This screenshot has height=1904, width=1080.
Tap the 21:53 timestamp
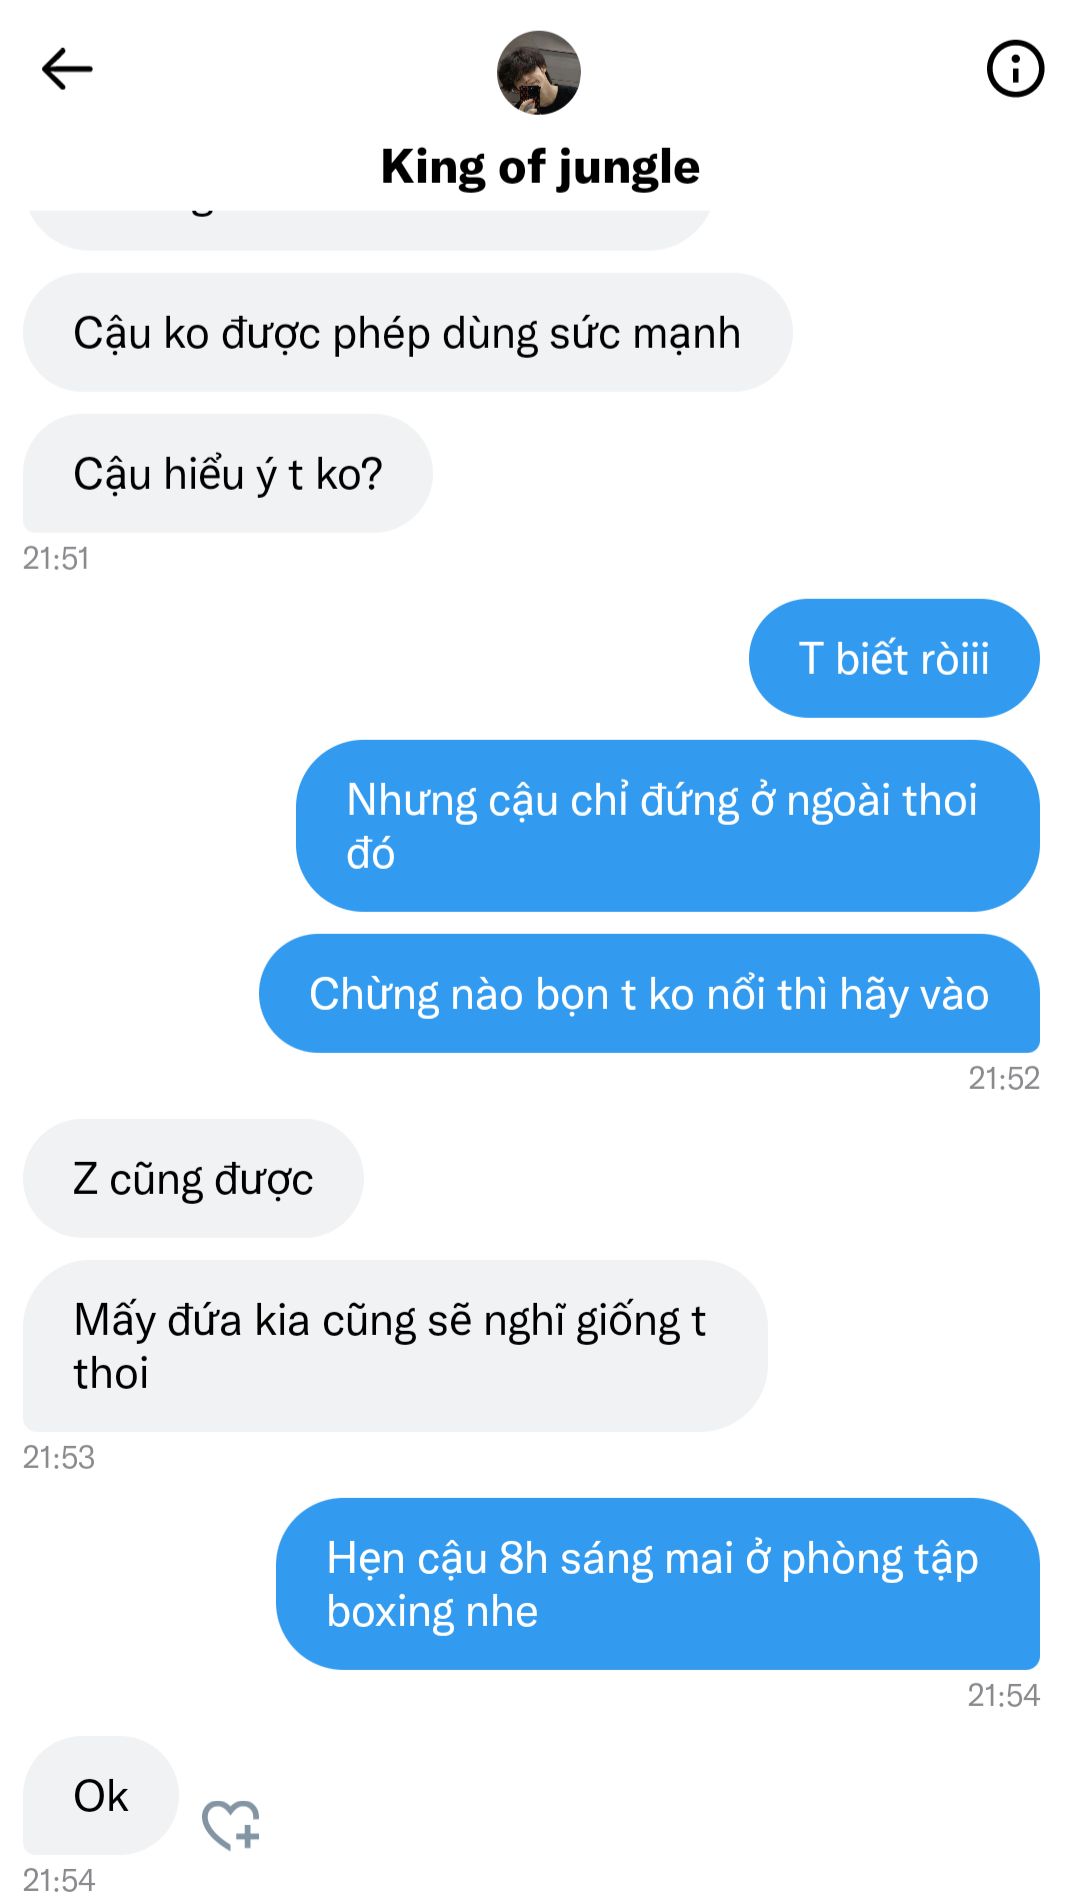[58, 1457]
